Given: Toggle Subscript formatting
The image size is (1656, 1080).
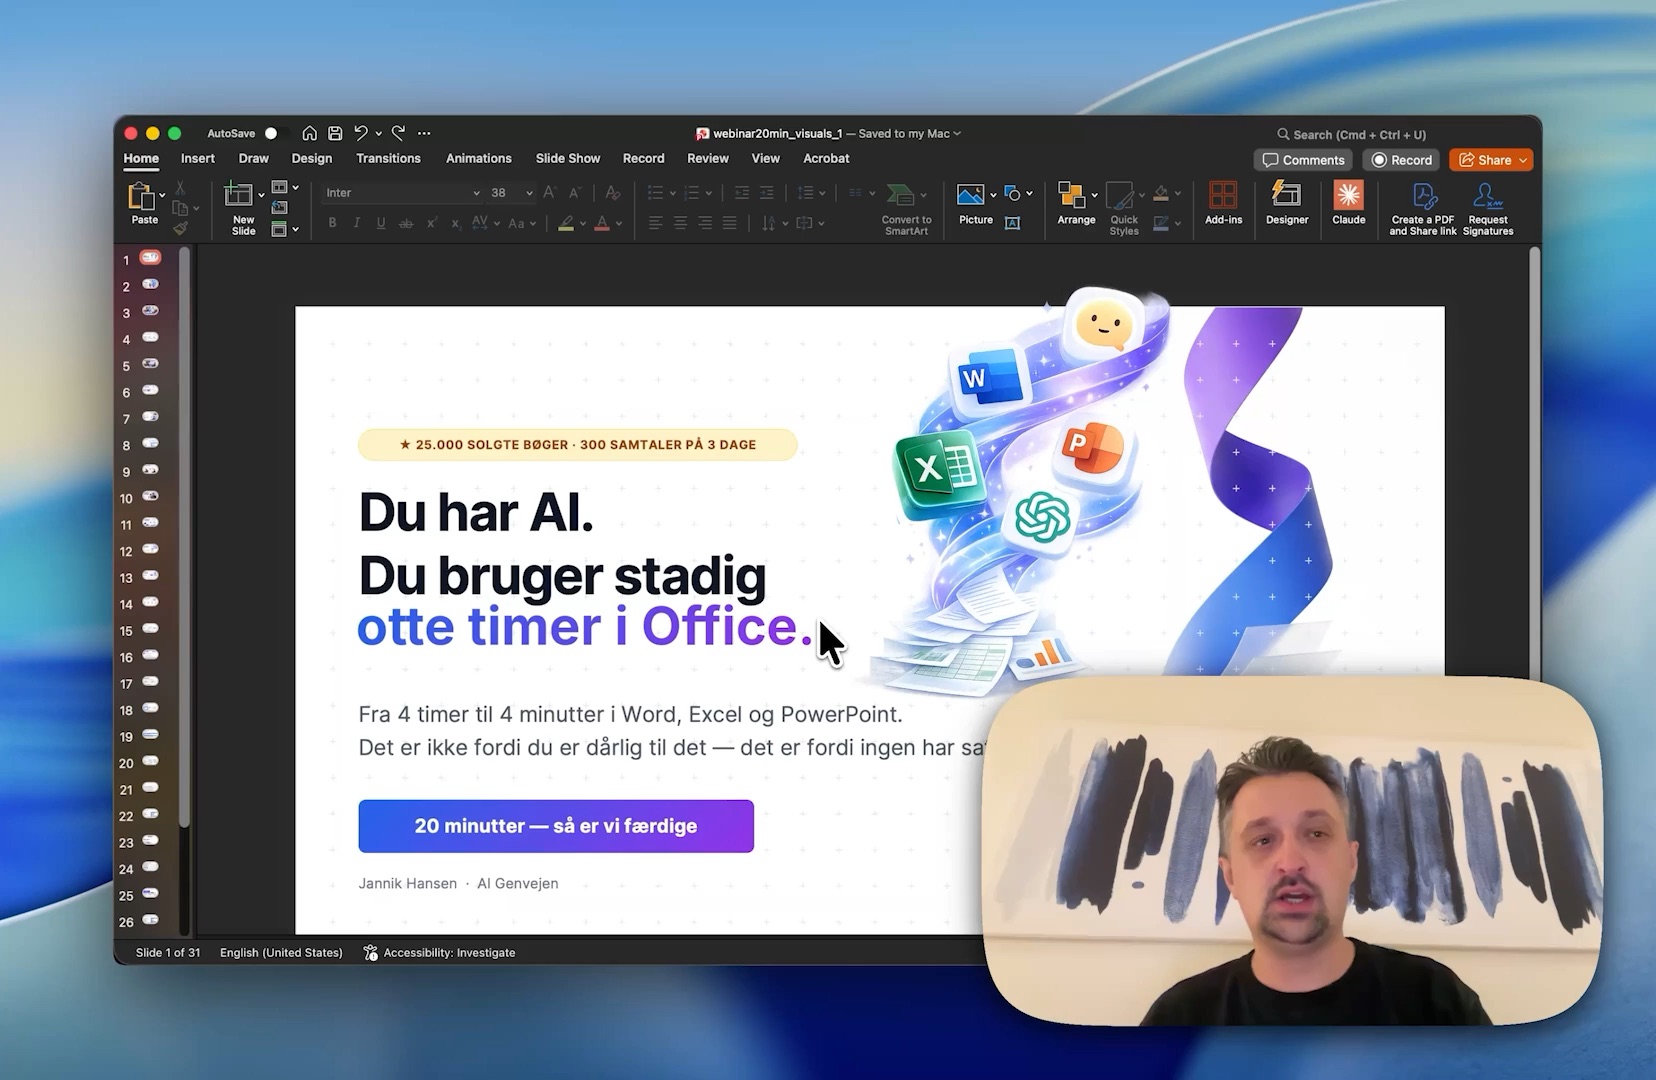Looking at the screenshot, I should click(x=456, y=223).
